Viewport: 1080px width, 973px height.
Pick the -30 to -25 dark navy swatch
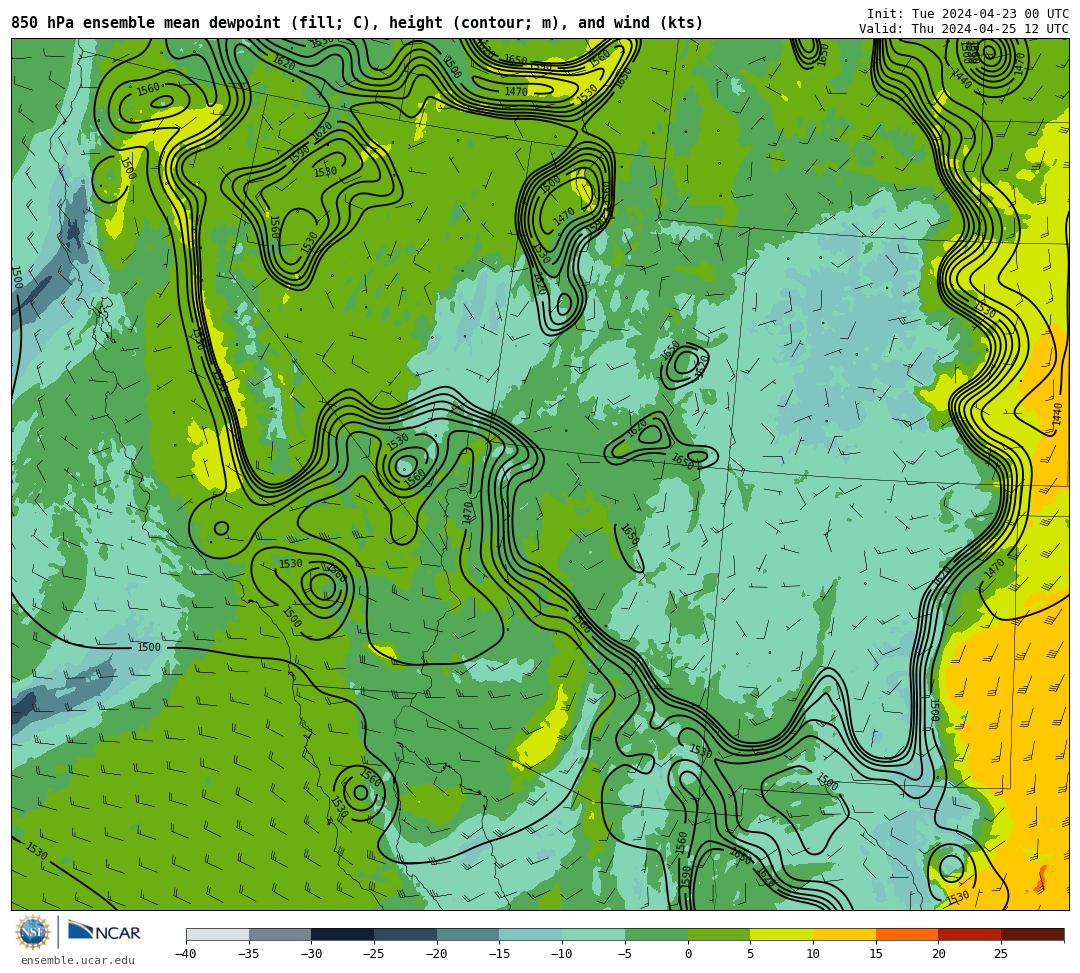[x=343, y=934]
